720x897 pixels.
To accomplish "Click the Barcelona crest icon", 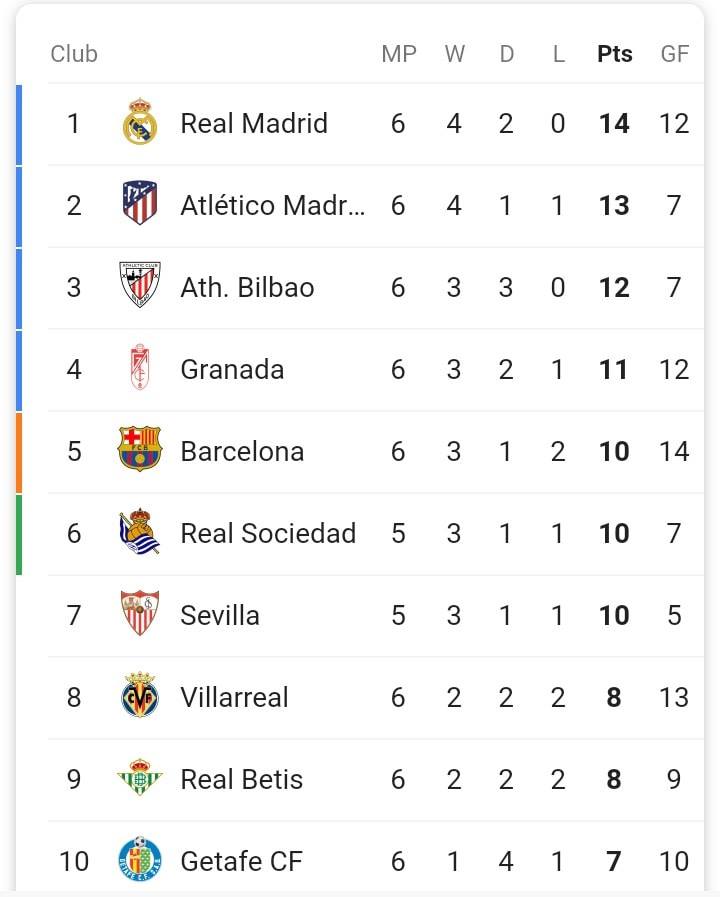I will [x=140, y=449].
